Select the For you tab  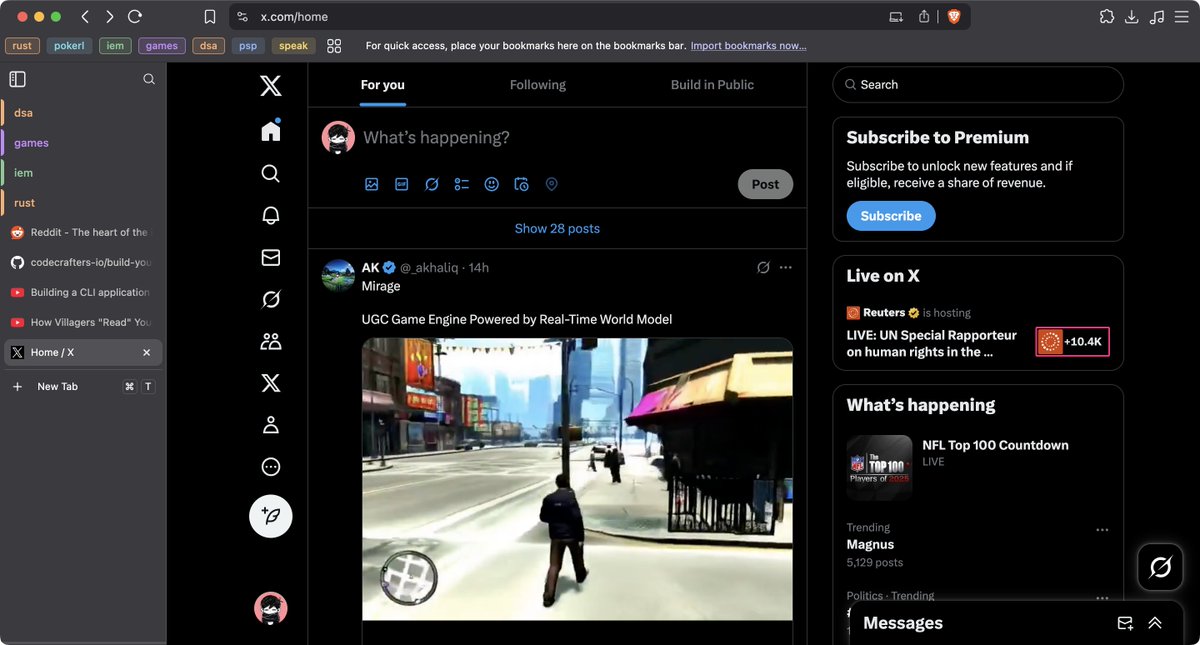(383, 85)
